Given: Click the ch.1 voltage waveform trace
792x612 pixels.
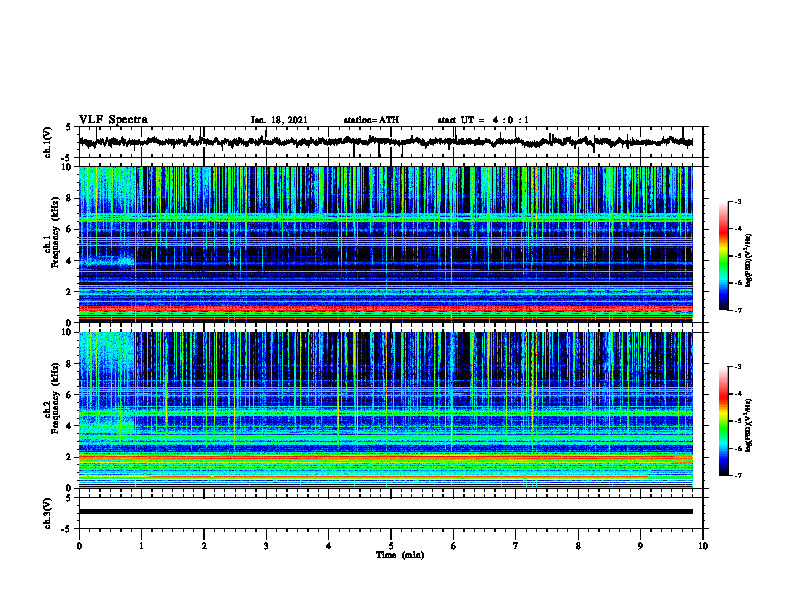Looking at the screenshot, I should [386, 142].
